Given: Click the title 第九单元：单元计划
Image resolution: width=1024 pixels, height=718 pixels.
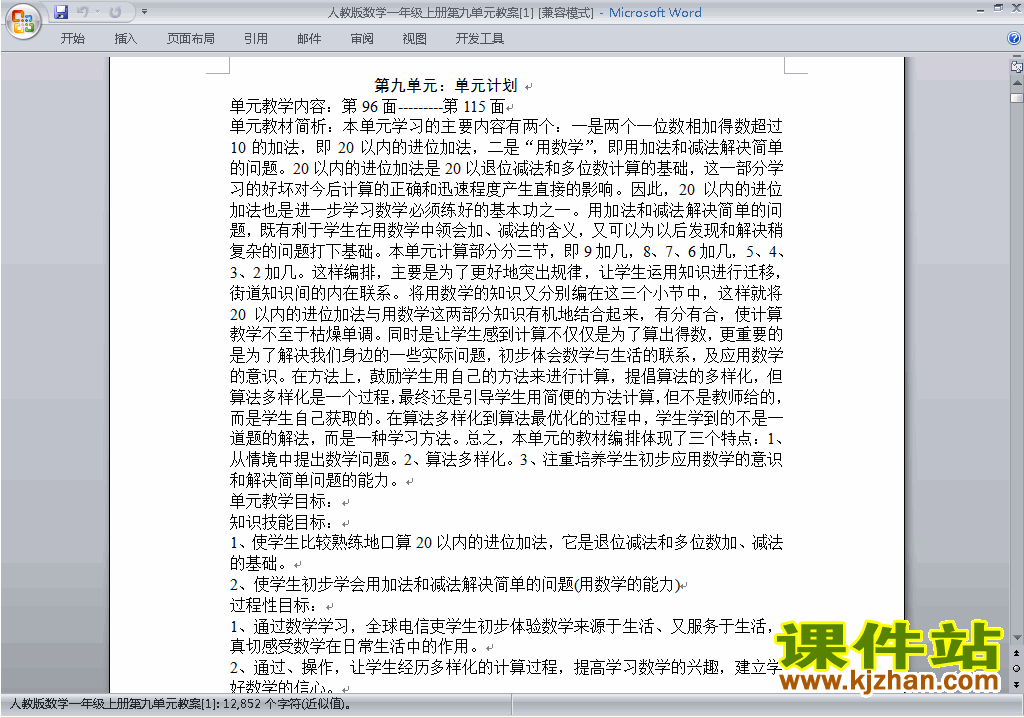Looking at the screenshot, I should 445,86.
